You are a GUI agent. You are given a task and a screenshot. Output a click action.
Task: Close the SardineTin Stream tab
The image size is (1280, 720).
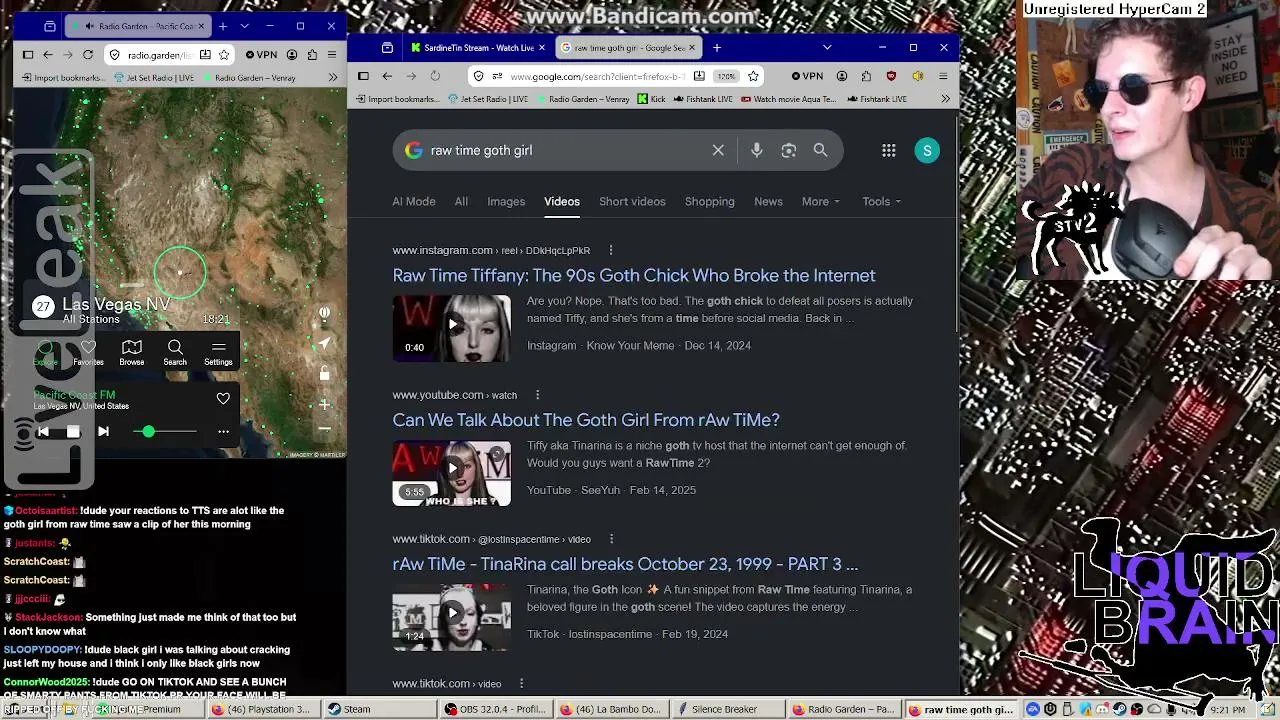coord(542,47)
